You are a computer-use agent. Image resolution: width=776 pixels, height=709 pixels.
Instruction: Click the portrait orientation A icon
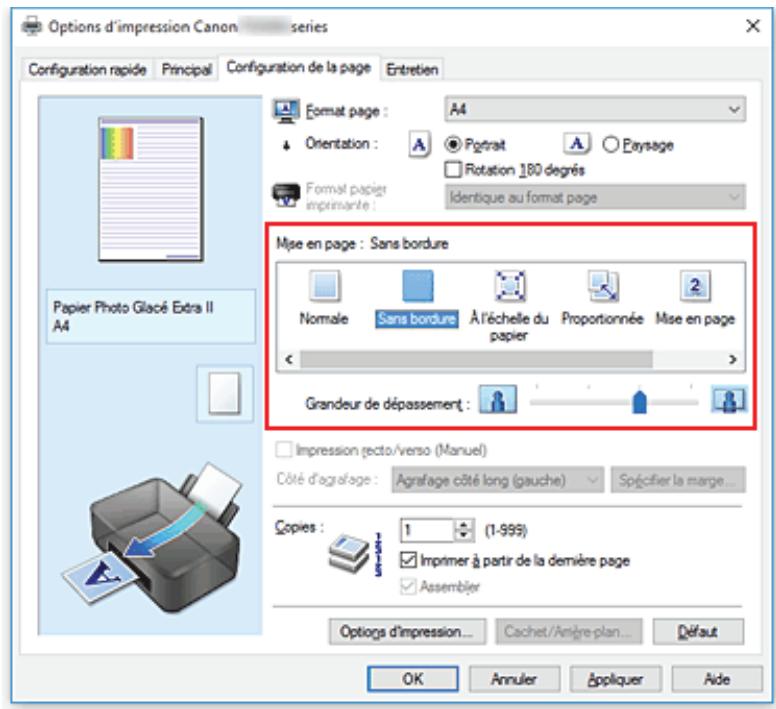point(419,144)
